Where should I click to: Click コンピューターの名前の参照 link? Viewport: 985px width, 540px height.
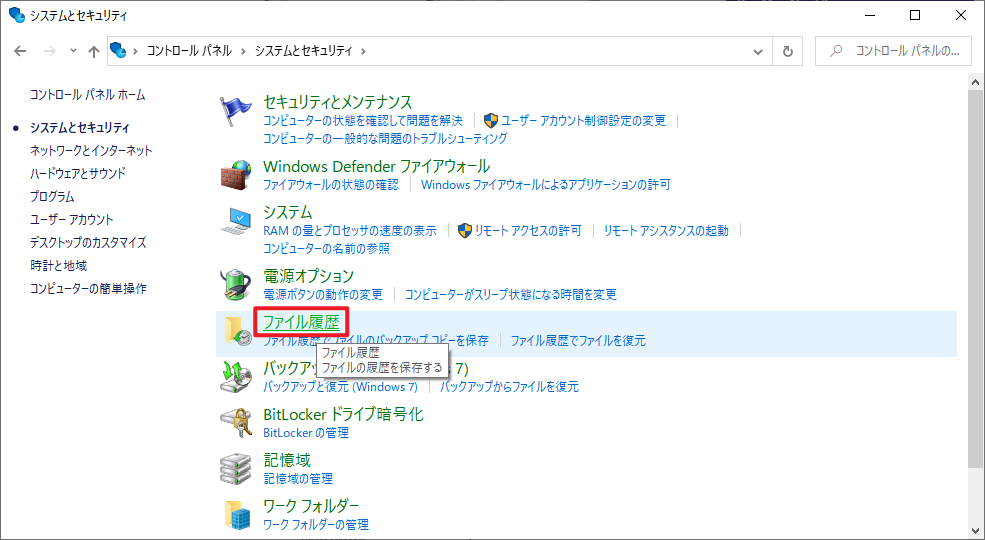(x=326, y=249)
